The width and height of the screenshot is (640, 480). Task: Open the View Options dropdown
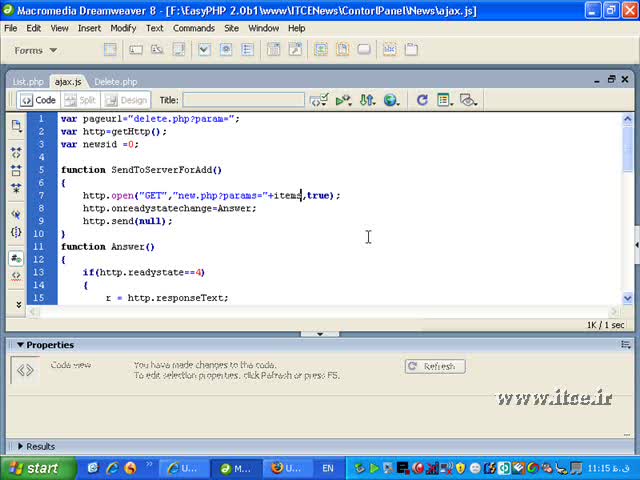click(445, 100)
